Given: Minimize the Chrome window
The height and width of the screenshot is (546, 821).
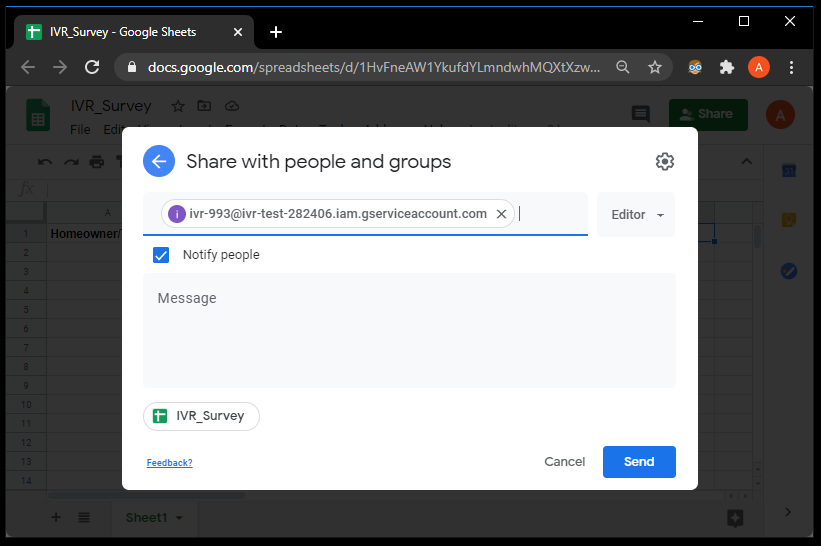Looking at the screenshot, I should tap(697, 21).
